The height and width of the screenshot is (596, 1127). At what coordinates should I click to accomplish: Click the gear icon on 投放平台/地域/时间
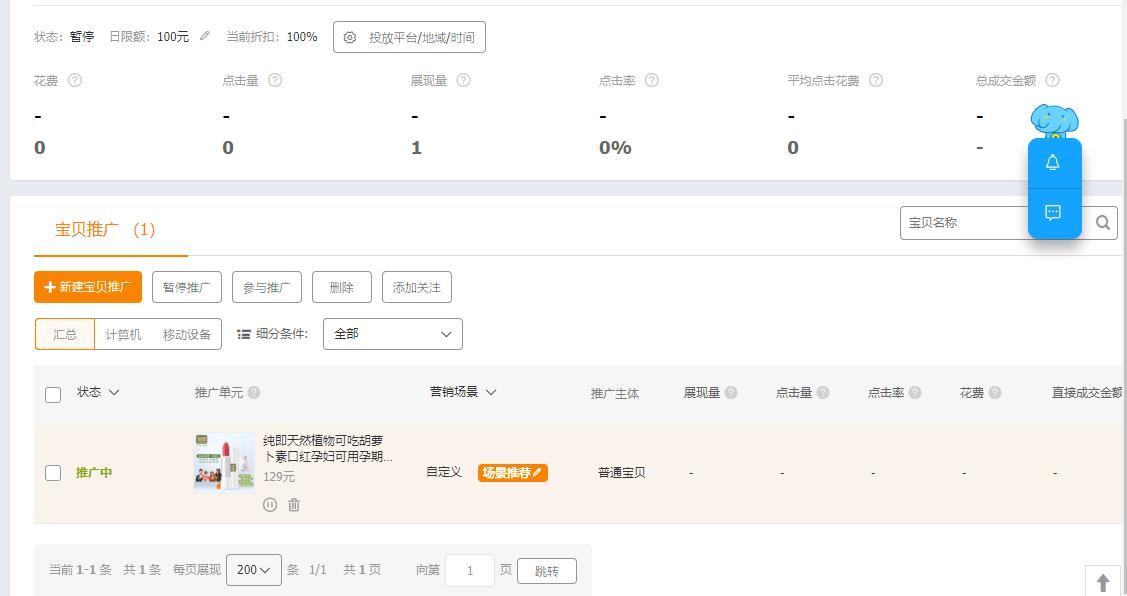(349, 36)
